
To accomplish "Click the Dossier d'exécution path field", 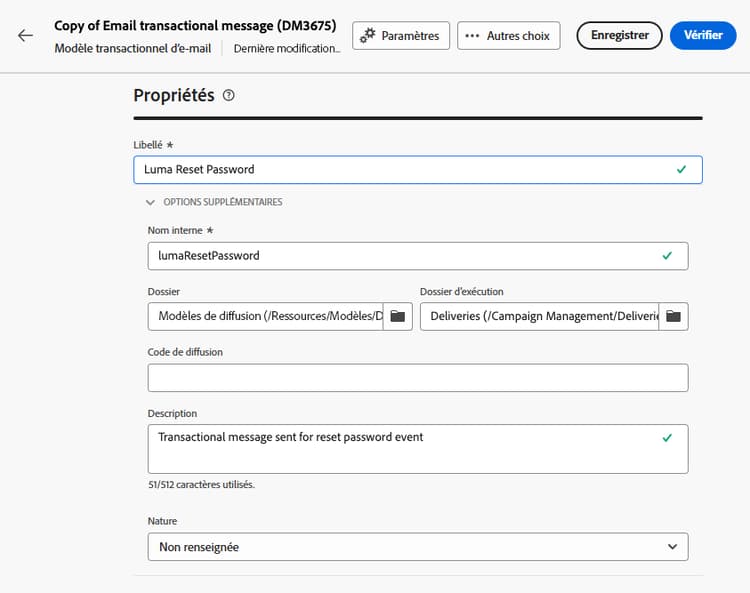I will tap(540, 316).
